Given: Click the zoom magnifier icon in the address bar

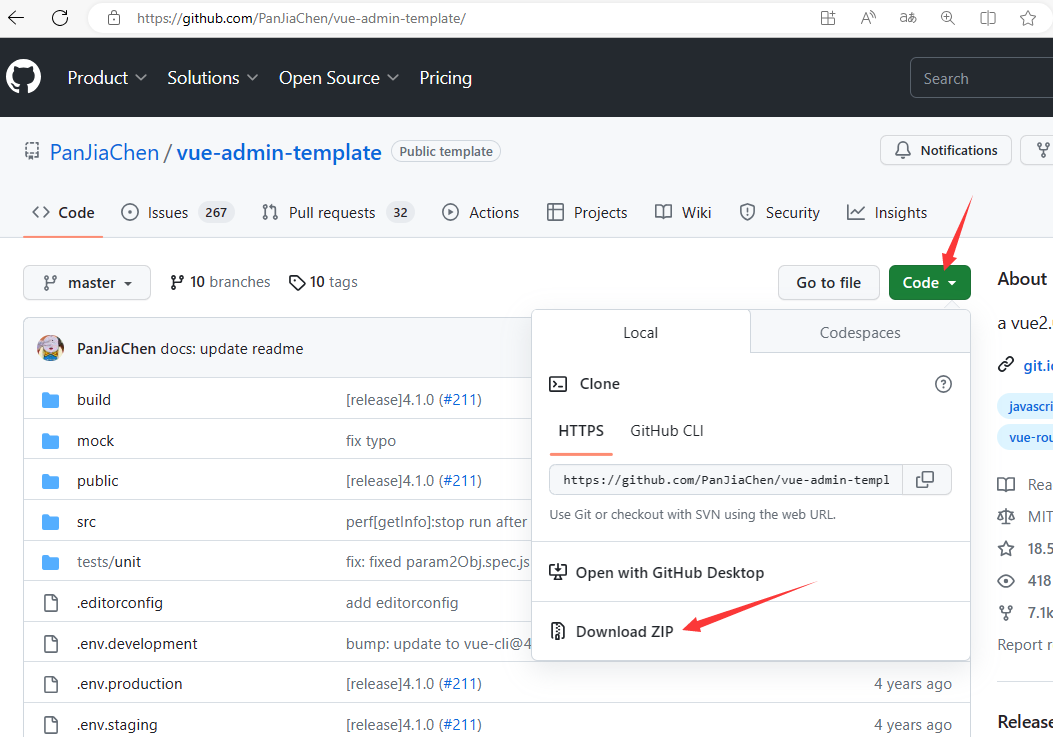Looking at the screenshot, I should pyautogui.click(x=948, y=18).
